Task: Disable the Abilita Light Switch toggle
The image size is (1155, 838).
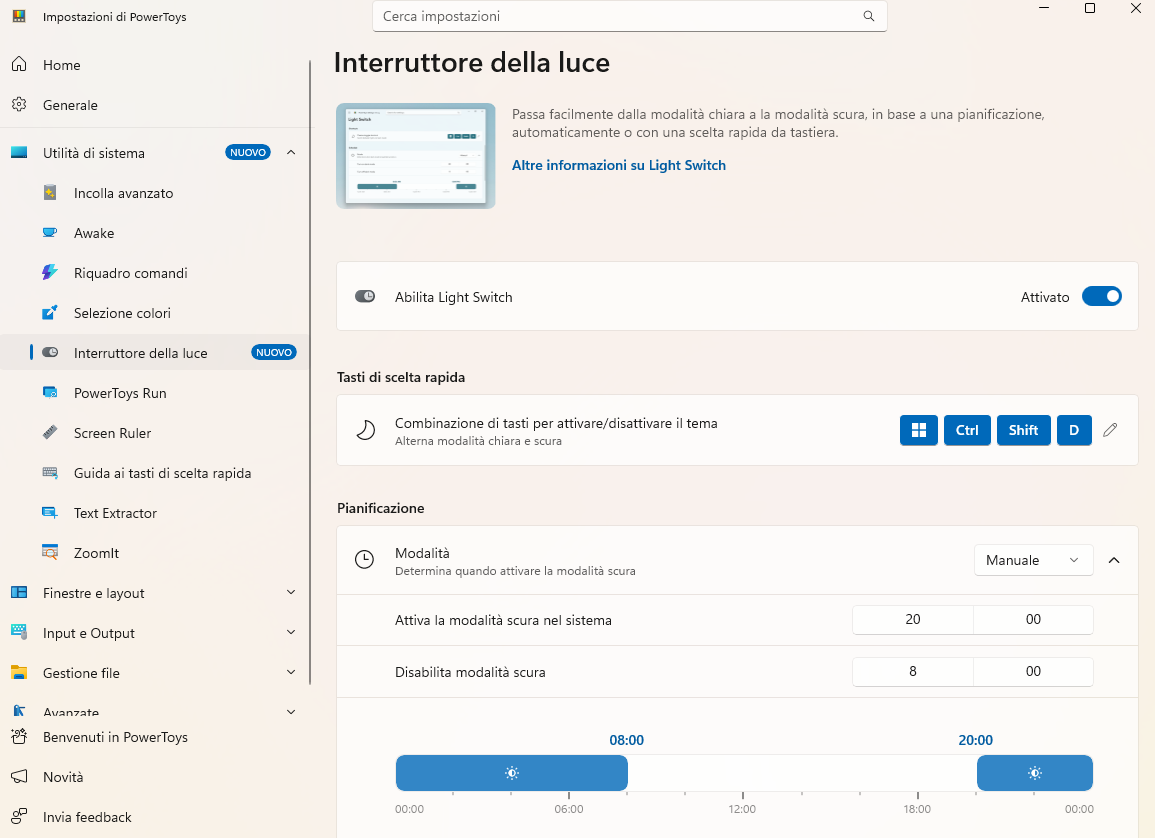Action: point(1101,297)
